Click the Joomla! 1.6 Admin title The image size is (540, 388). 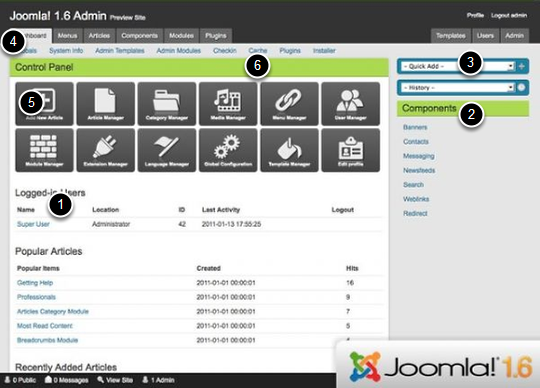[58, 16]
